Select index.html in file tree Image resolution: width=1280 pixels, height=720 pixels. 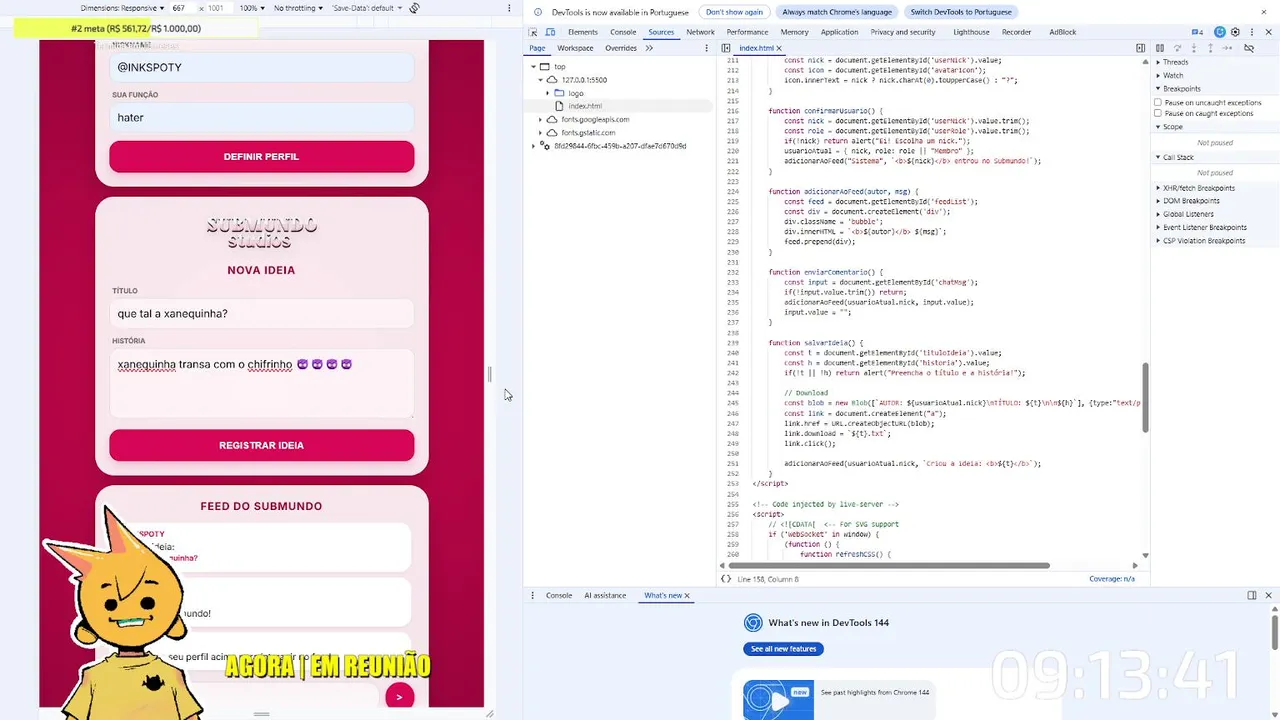[585, 106]
